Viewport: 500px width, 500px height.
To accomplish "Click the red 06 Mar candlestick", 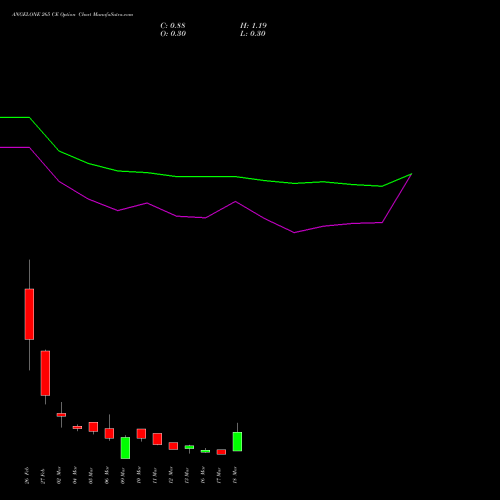I will 109,433.
